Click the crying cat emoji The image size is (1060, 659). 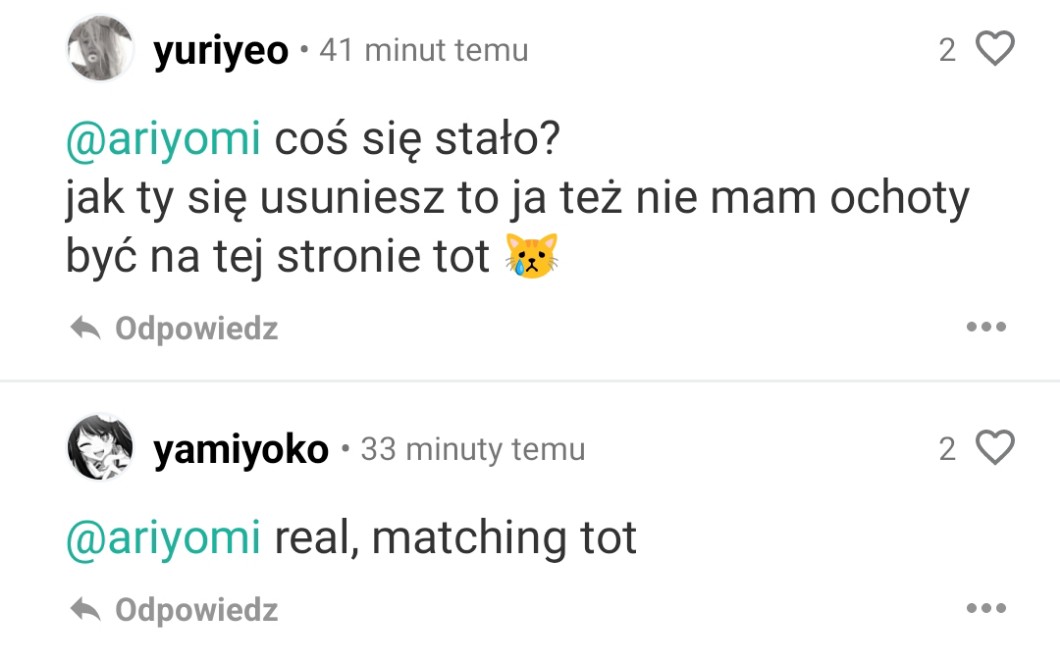[531, 256]
